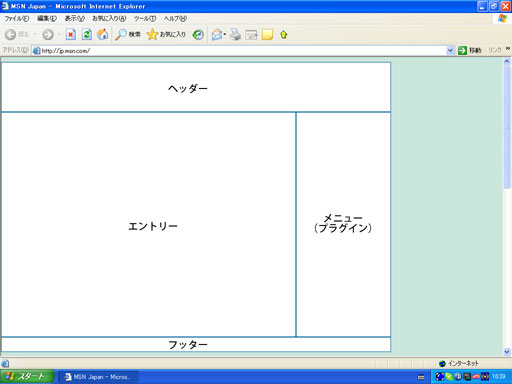The height and width of the screenshot is (384, 512).
Task: Expand the address bar URL dropdown
Action: click(x=450, y=51)
